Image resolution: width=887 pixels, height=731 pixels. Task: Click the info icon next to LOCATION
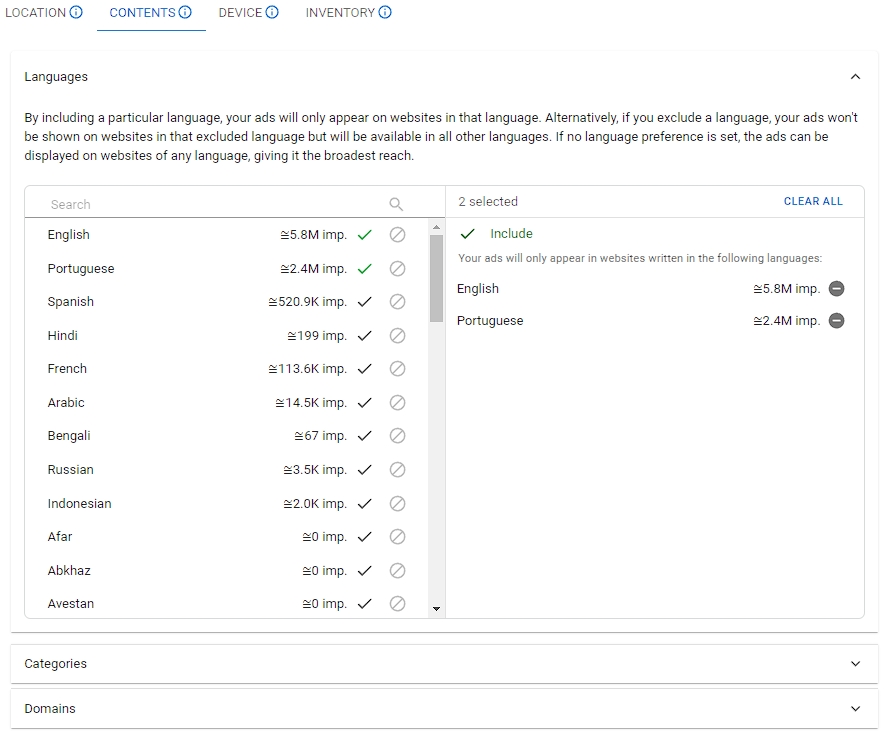(x=77, y=13)
